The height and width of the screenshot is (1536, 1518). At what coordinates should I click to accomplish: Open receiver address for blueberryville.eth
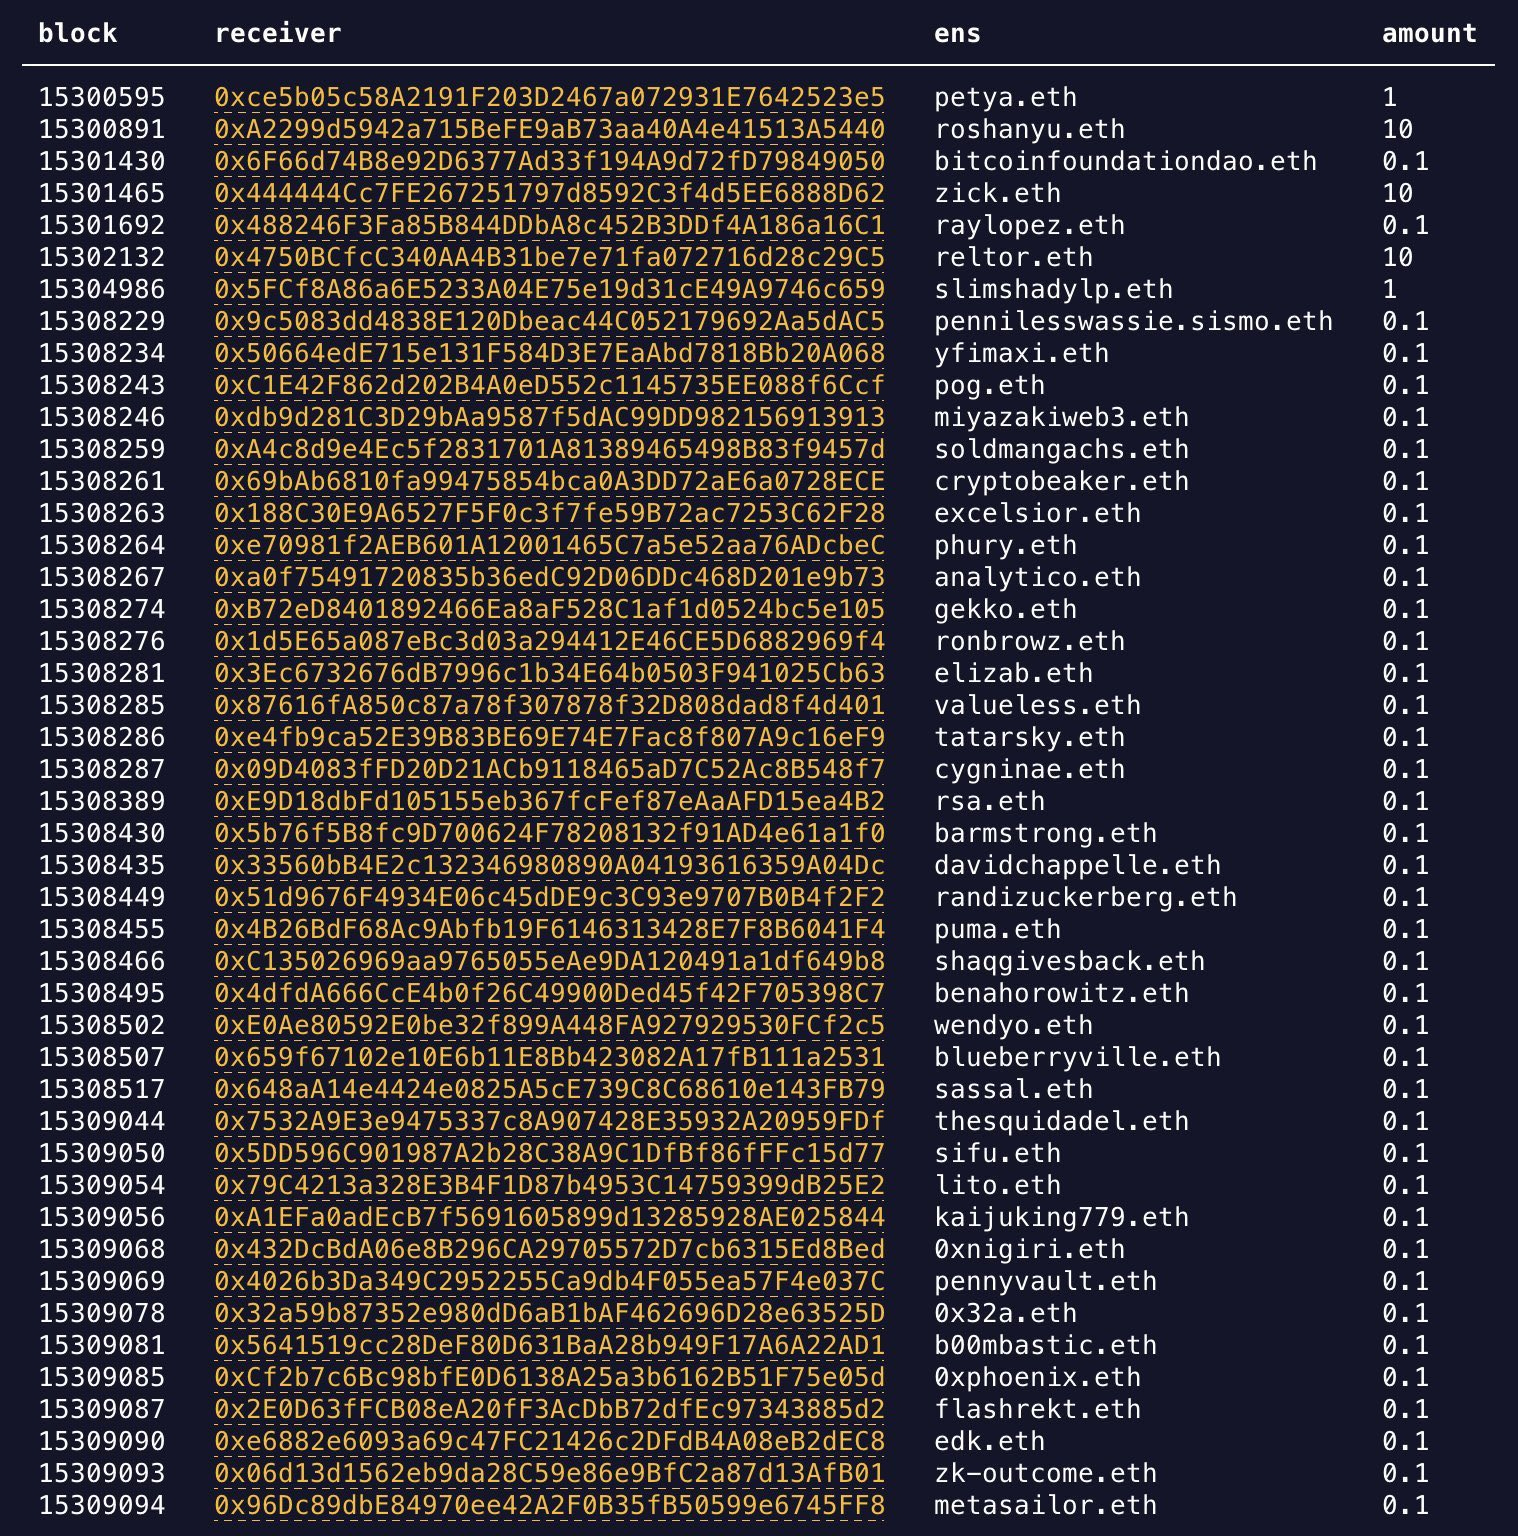point(550,1057)
